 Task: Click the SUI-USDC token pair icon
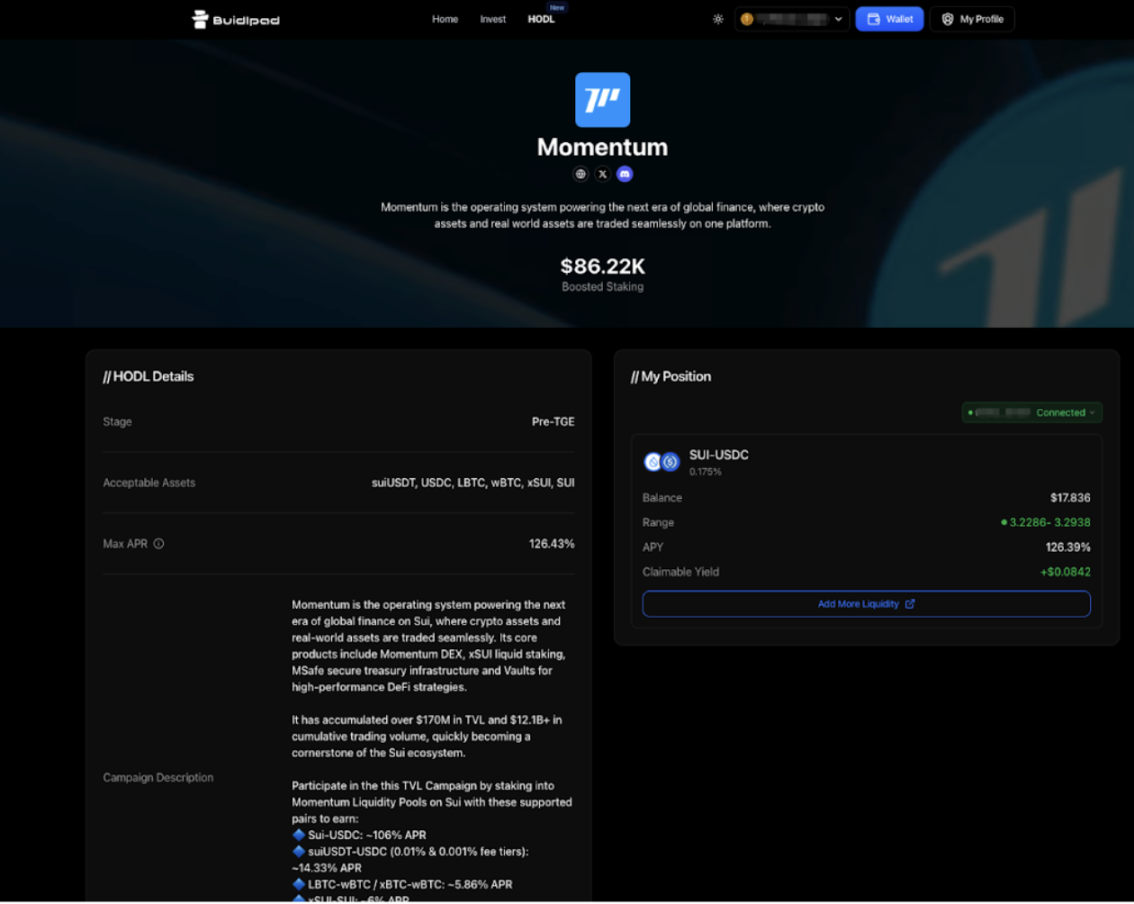[662, 462]
